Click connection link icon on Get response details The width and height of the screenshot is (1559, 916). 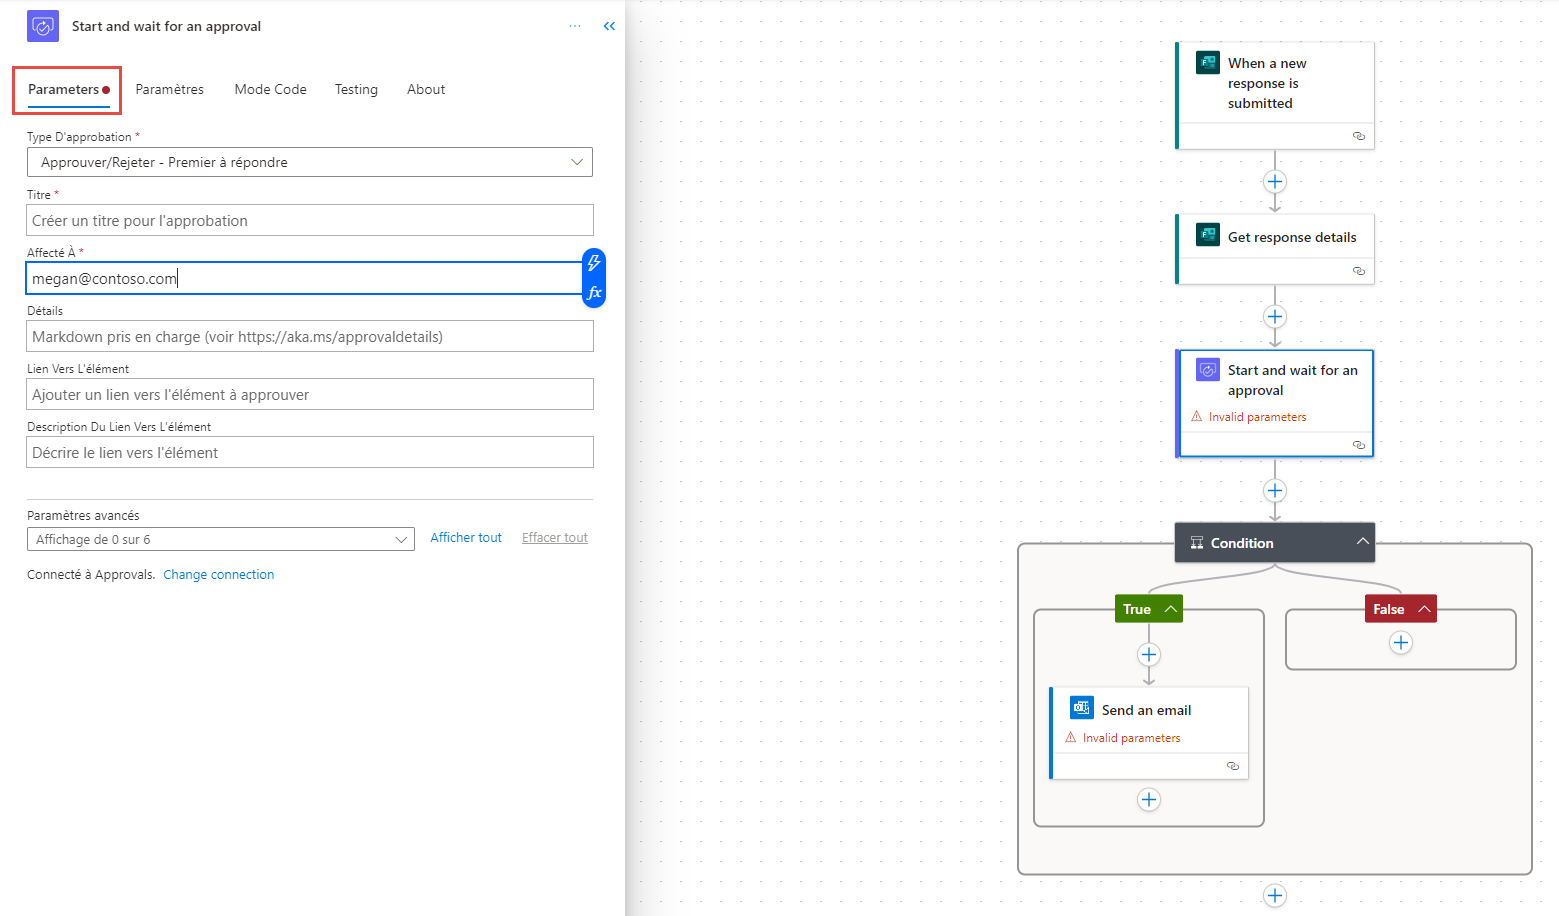tap(1359, 271)
